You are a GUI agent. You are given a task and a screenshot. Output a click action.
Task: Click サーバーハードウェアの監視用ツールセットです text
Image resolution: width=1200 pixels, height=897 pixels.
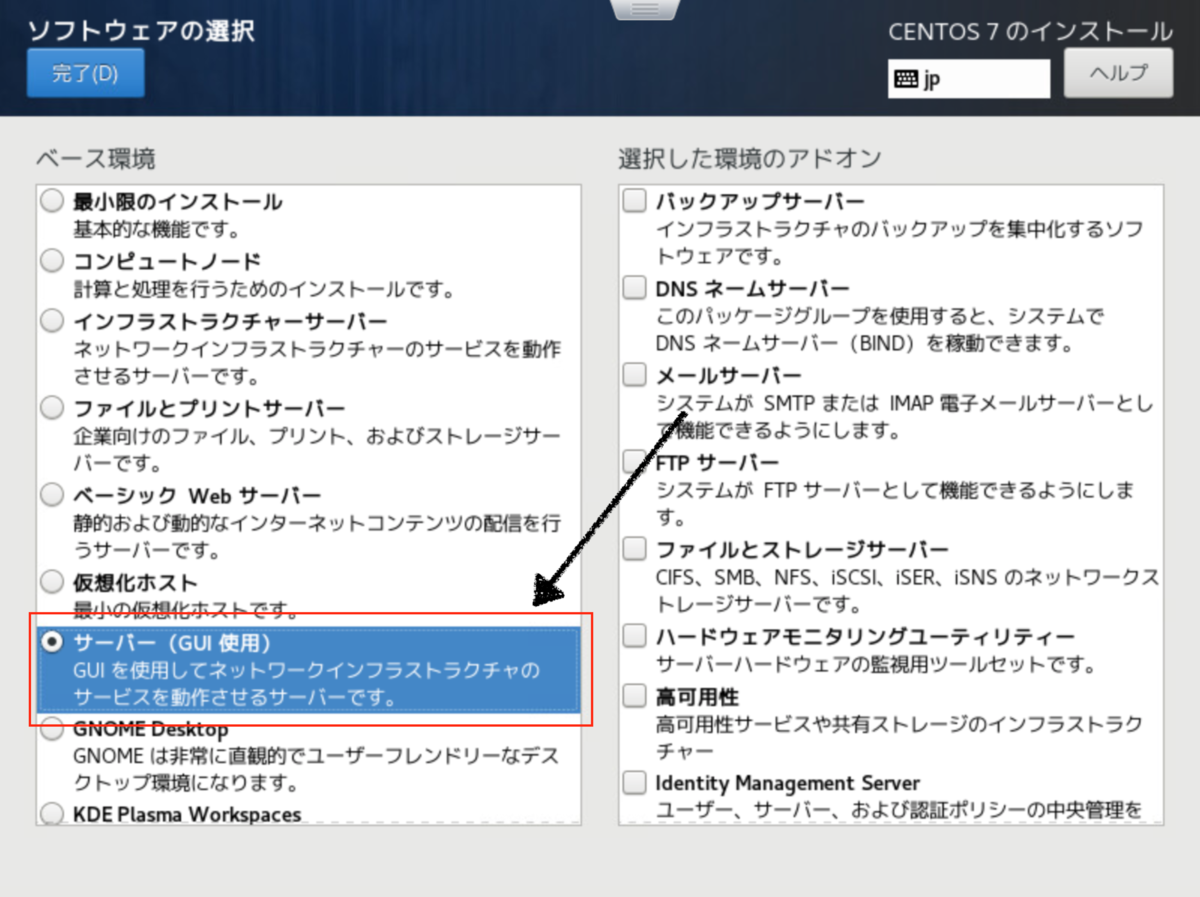pyautogui.click(x=876, y=664)
